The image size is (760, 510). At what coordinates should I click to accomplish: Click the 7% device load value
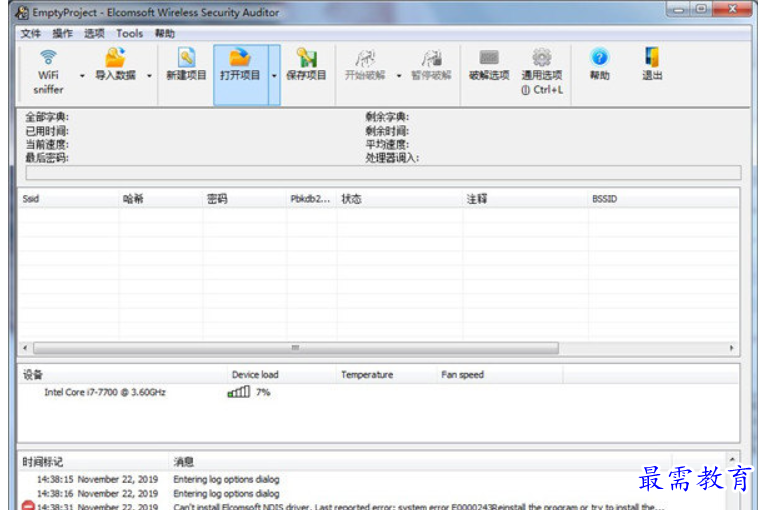pyautogui.click(x=263, y=392)
